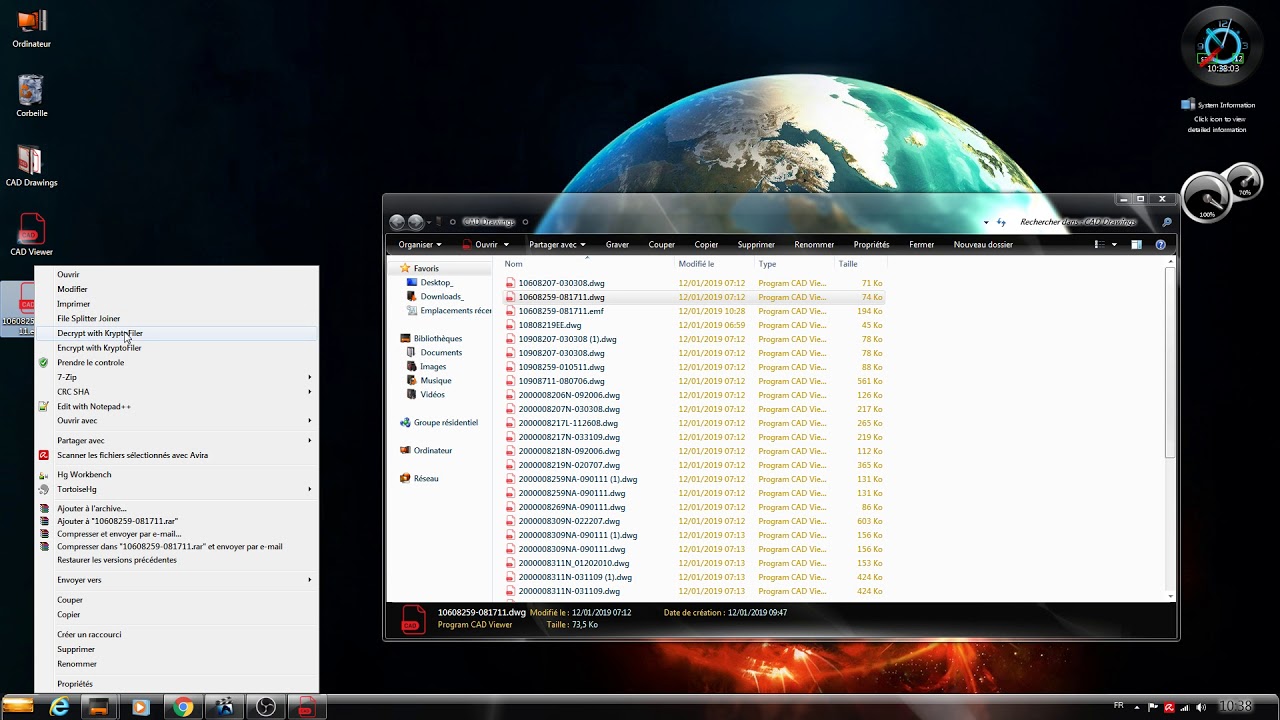Click Renommer in the Explorer toolbar
Image resolution: width=1280 pixels, height=720 pixels.
pos(814,244)
